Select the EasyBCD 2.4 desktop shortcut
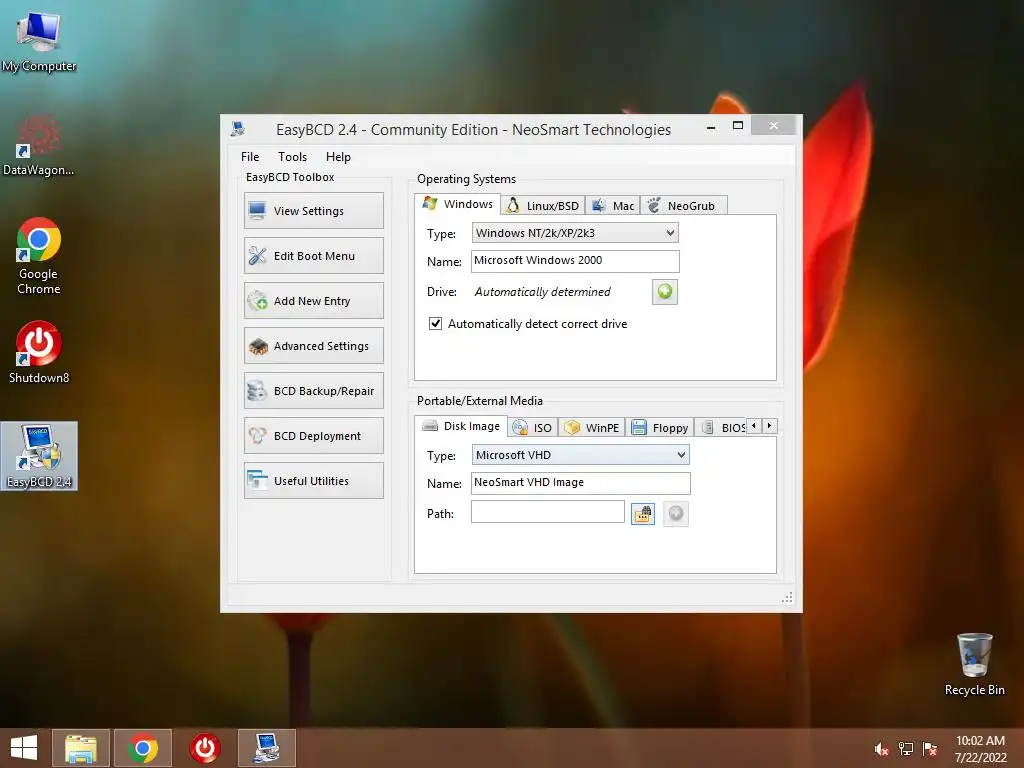Screen dimensions: 1024x768 pyautogui.click(x=39, y=456)
